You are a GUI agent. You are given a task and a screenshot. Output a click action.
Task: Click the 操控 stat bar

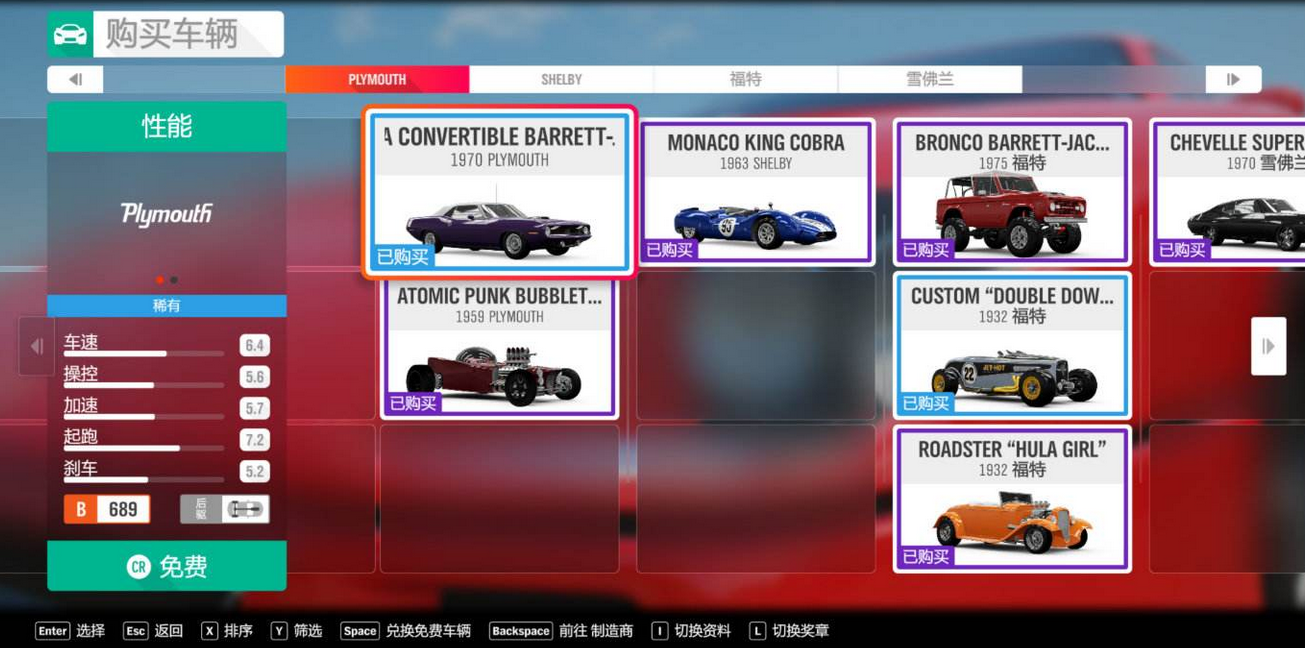coord(144,385)
